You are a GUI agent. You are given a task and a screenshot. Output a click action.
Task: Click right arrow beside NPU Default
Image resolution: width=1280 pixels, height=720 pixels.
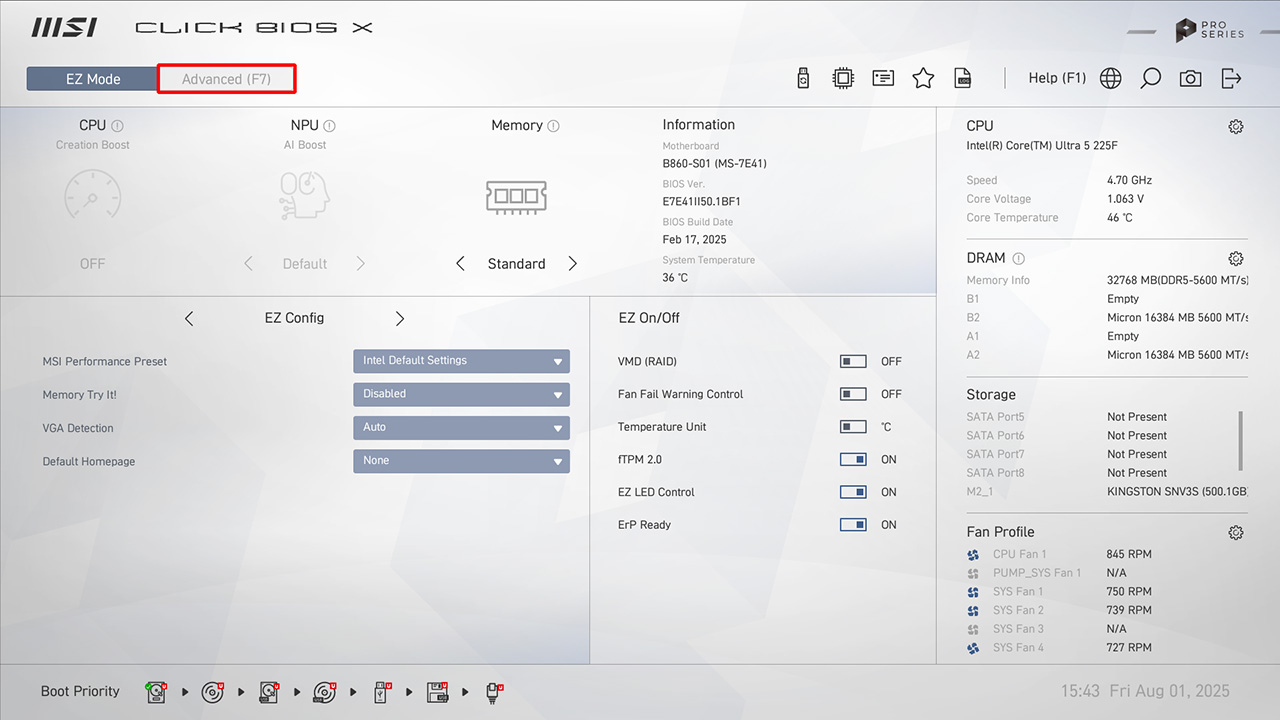361,264
